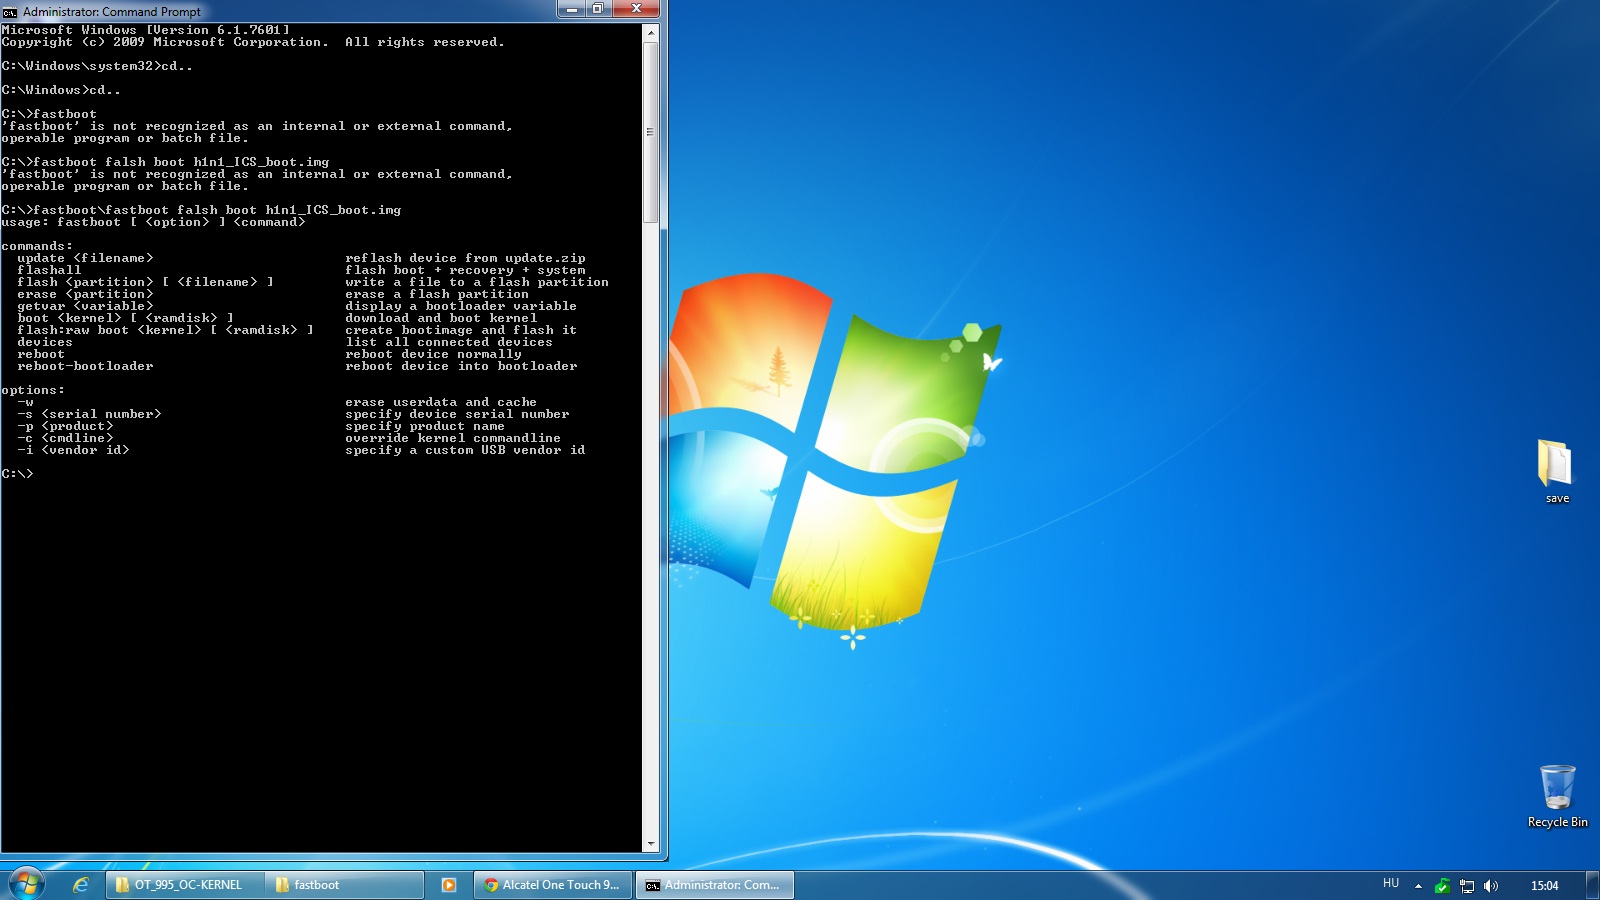Click 'override kernel commandline' text
This screenshot has width=1600, height=900.
pos(453,438)
